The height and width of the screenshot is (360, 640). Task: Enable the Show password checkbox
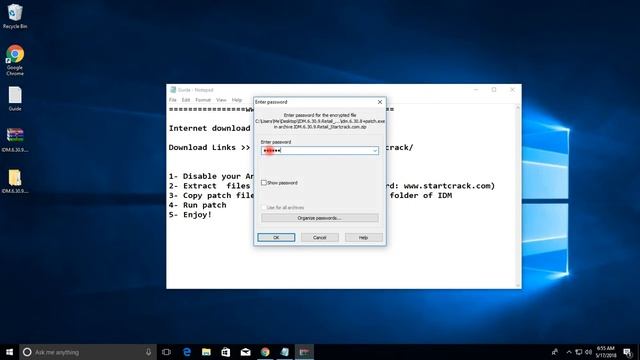pyautogui.click(x=264, y=183)
